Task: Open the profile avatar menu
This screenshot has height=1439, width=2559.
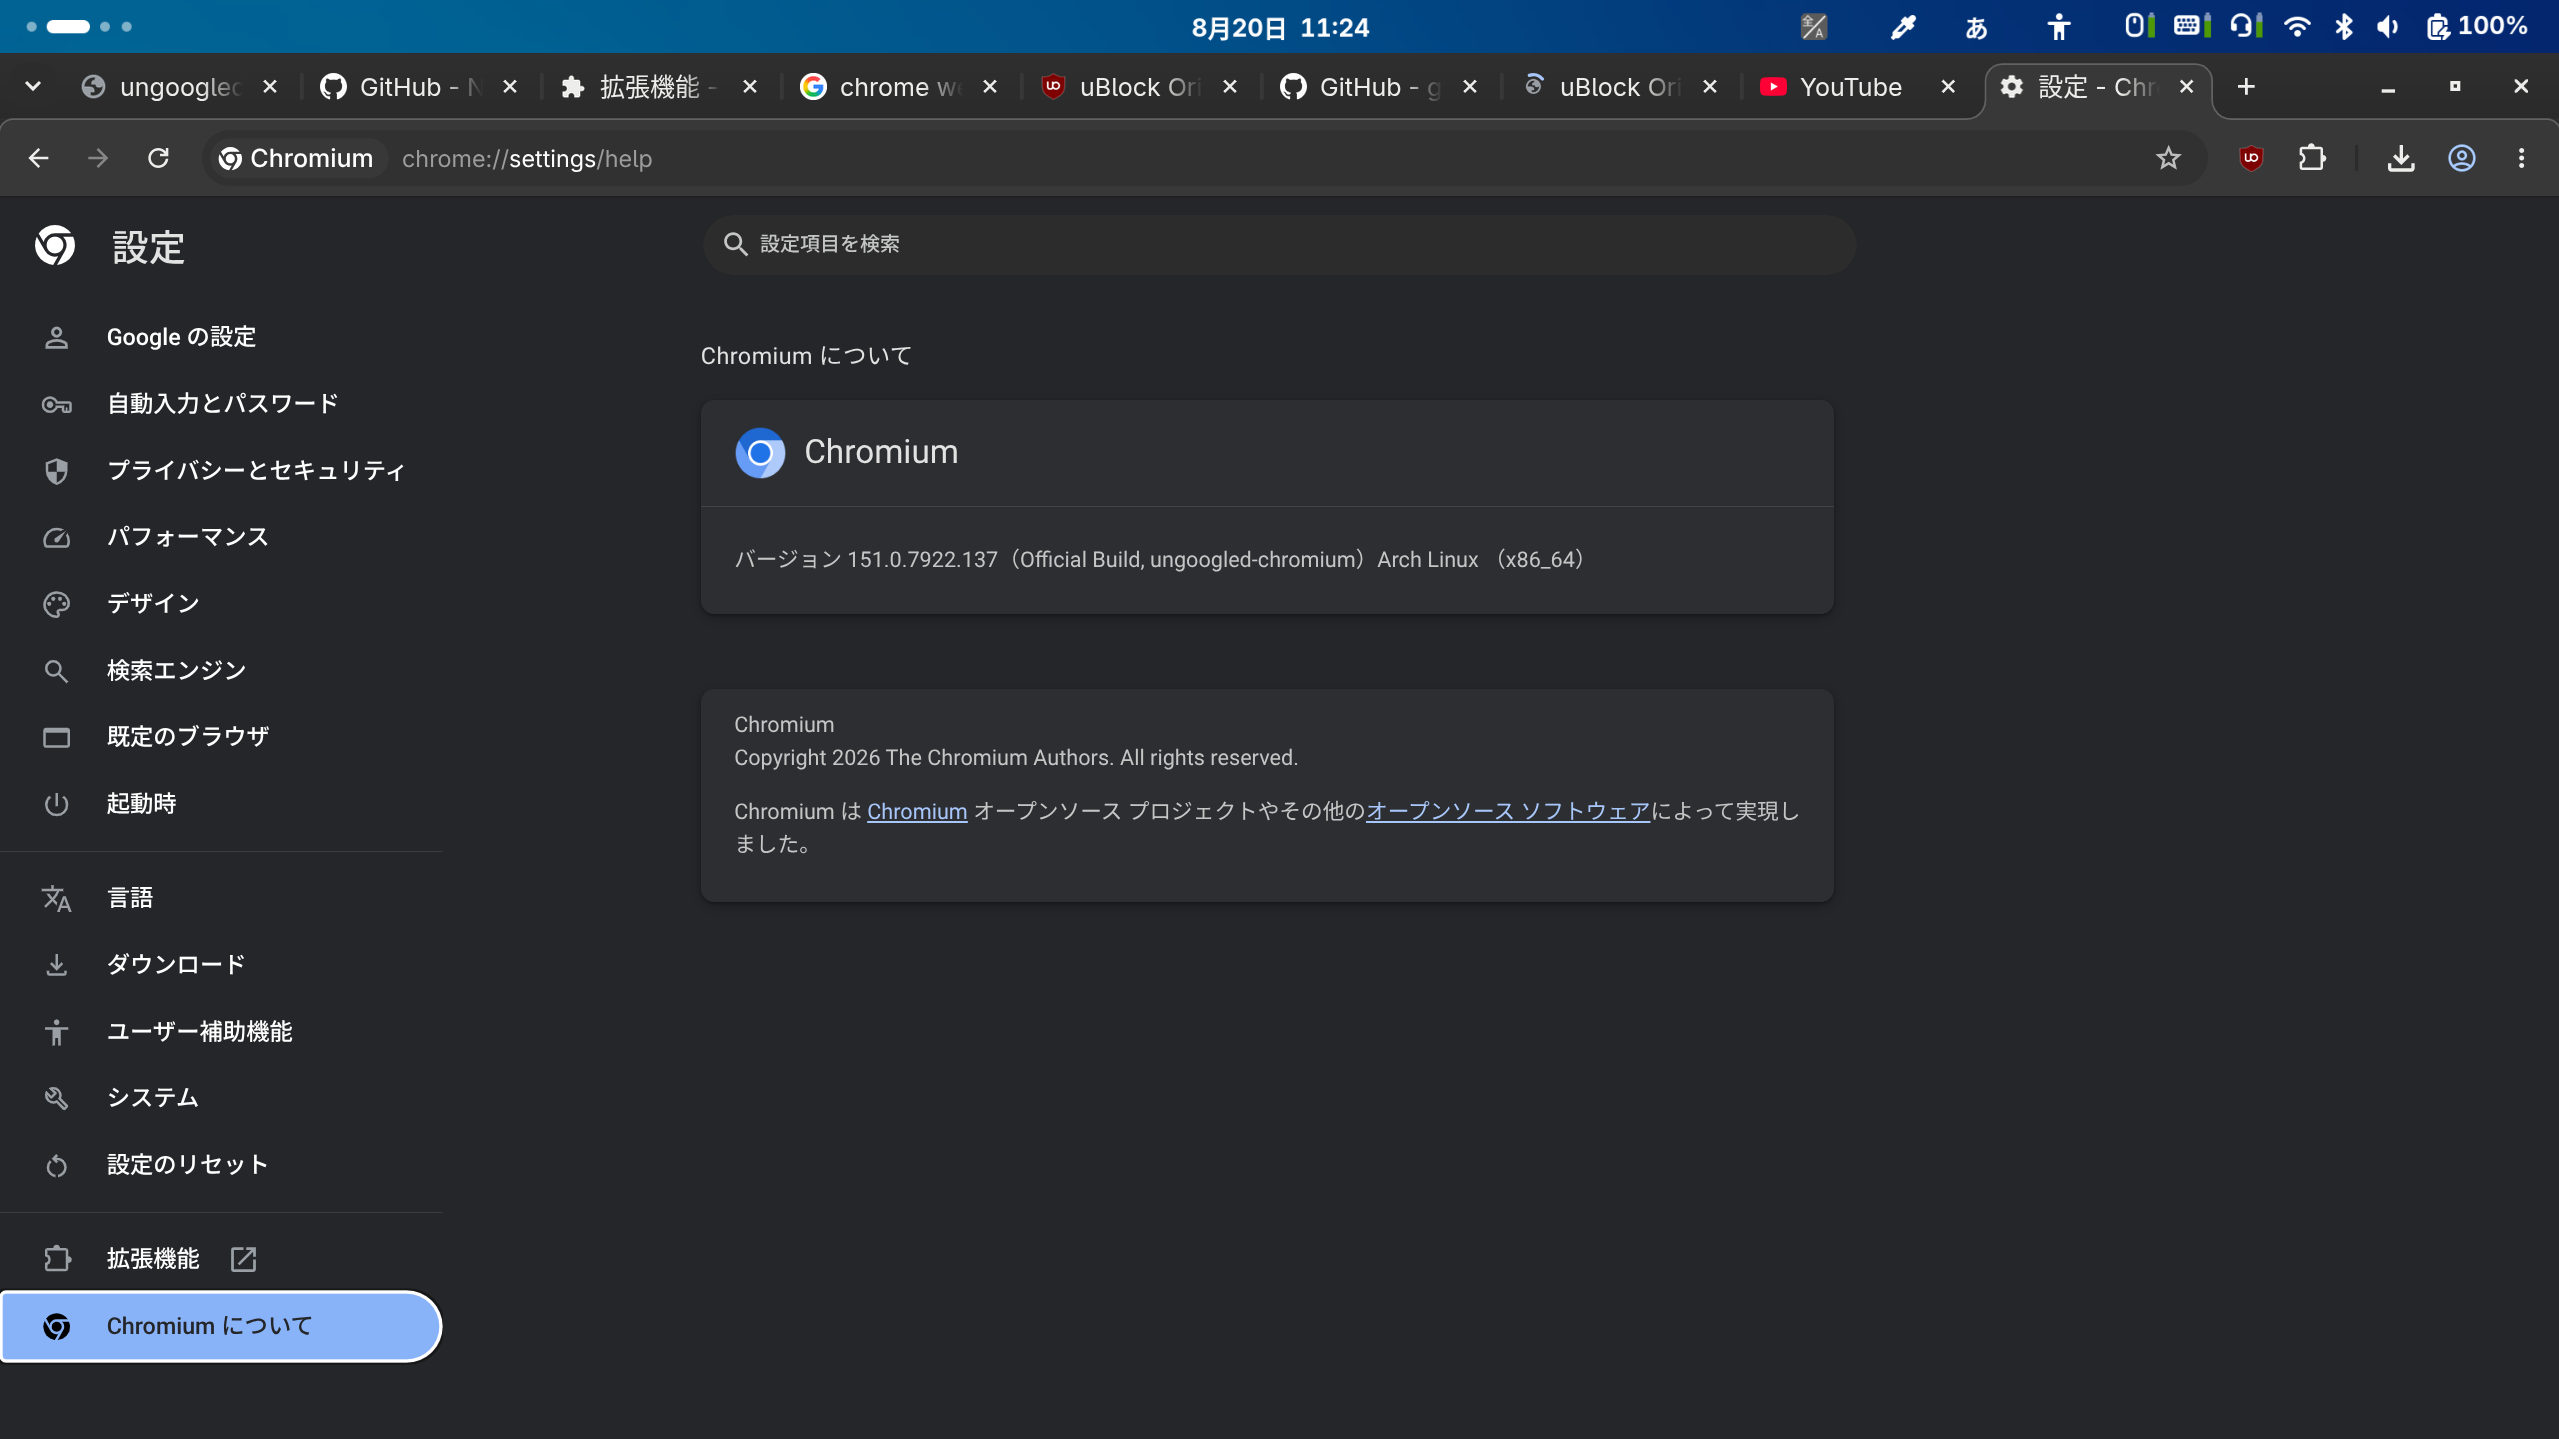Action: point(2461,158)
